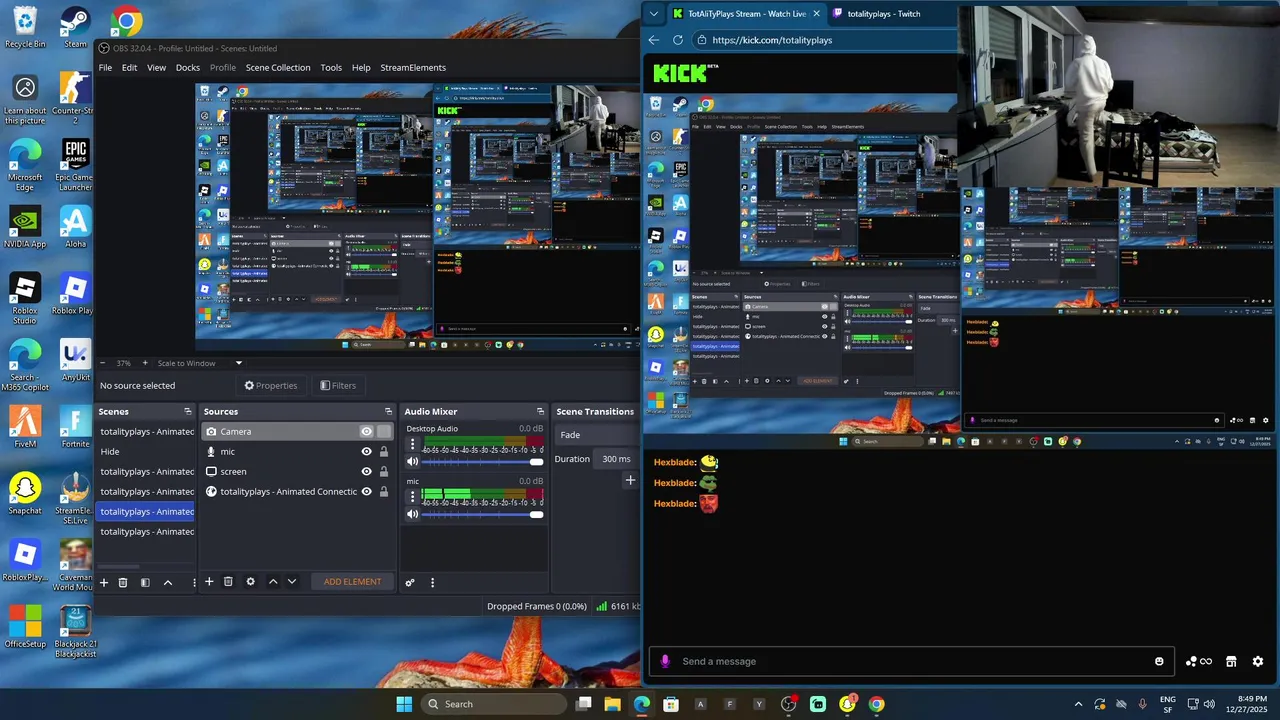Switch to totalityplays - Twitch tab
The image size is (1280, 720).
(x=884, y=14)
